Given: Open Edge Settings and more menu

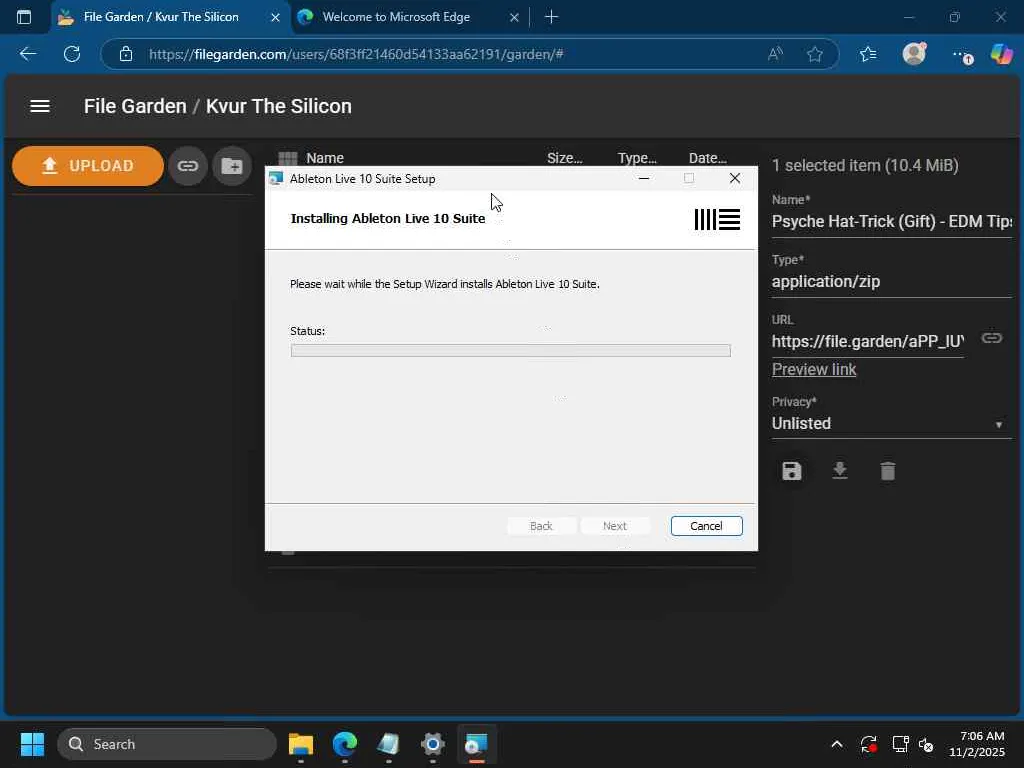Looking at the screenshot, I should [961, 55].
